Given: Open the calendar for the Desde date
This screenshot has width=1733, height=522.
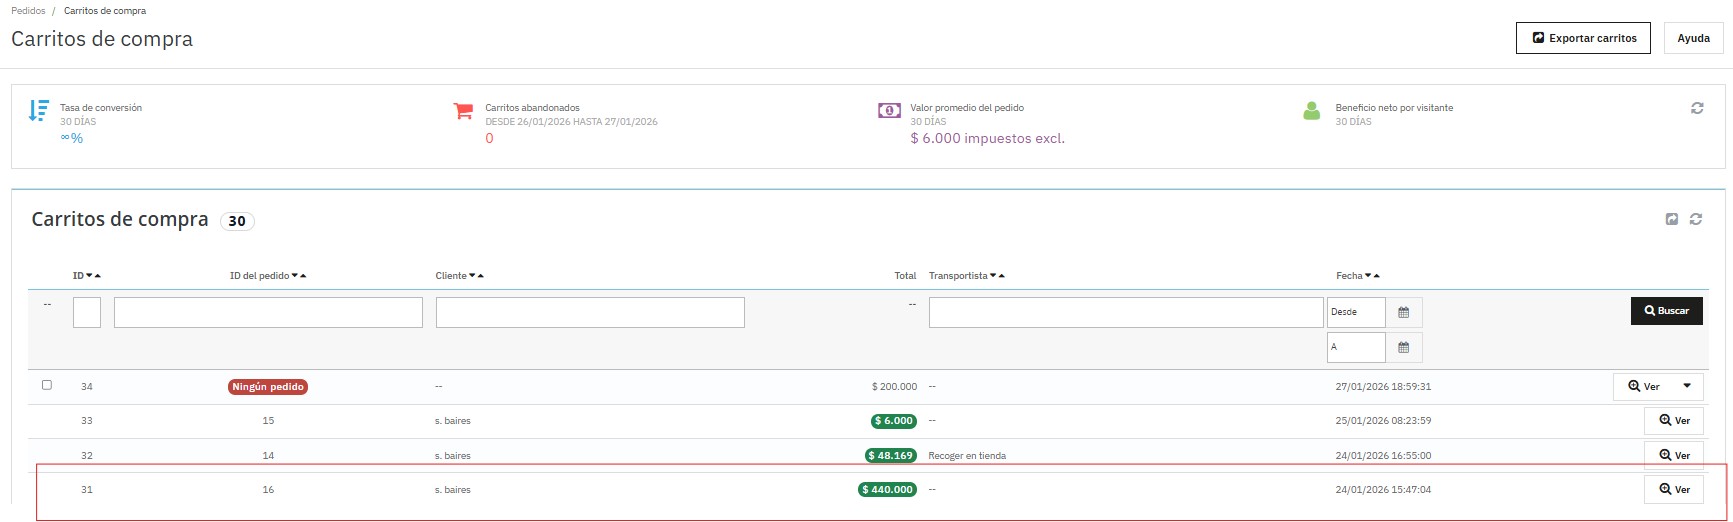Looking at the screenshot, I should [1403, 312].
